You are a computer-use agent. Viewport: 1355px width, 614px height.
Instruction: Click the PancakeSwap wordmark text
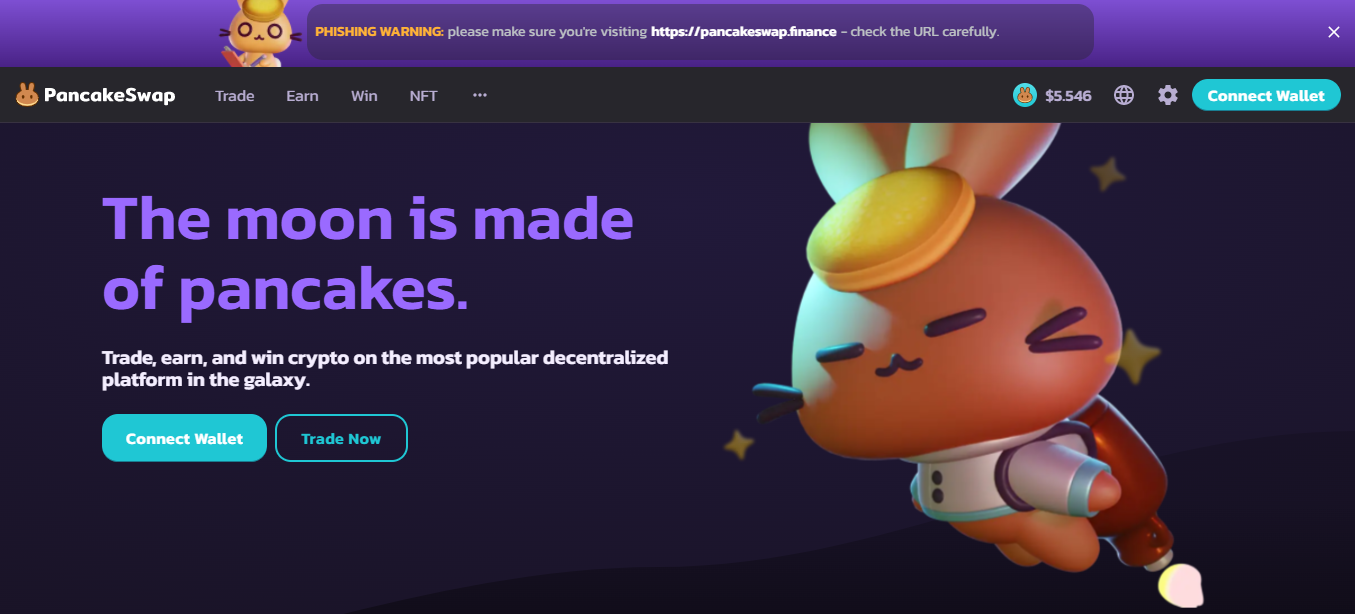(x=110, y=96)
